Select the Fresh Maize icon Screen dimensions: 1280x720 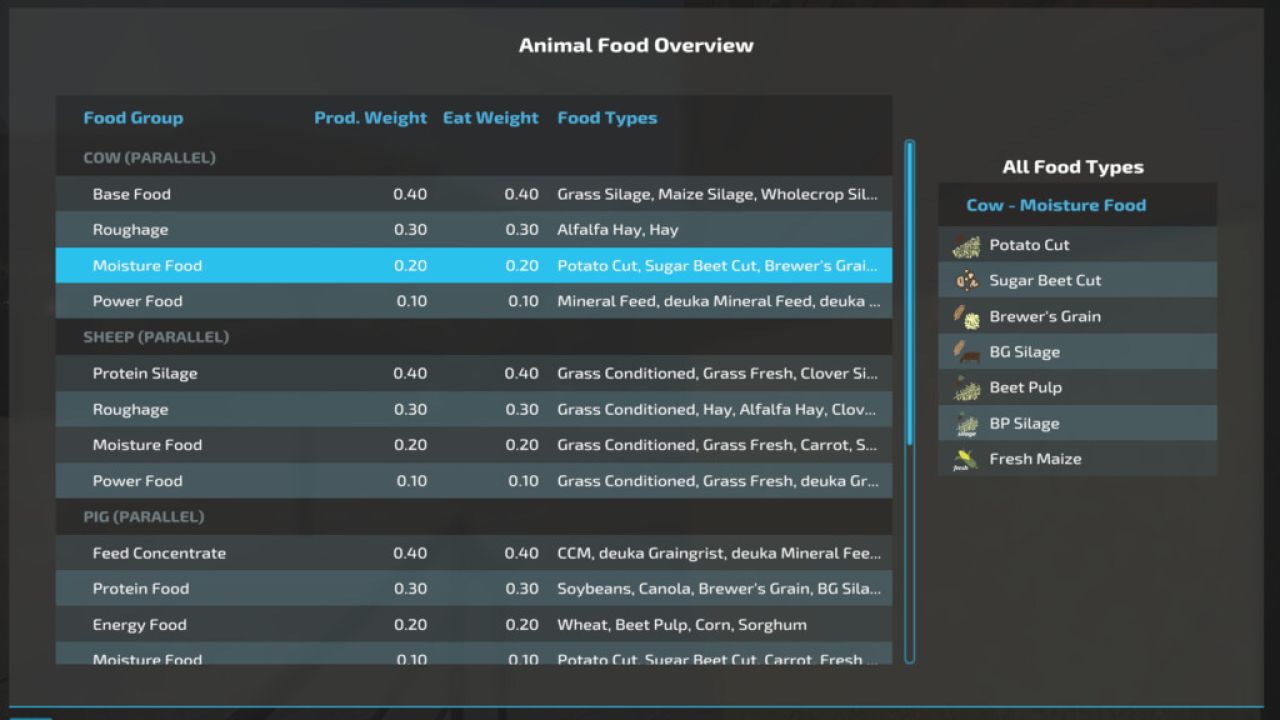965,458
